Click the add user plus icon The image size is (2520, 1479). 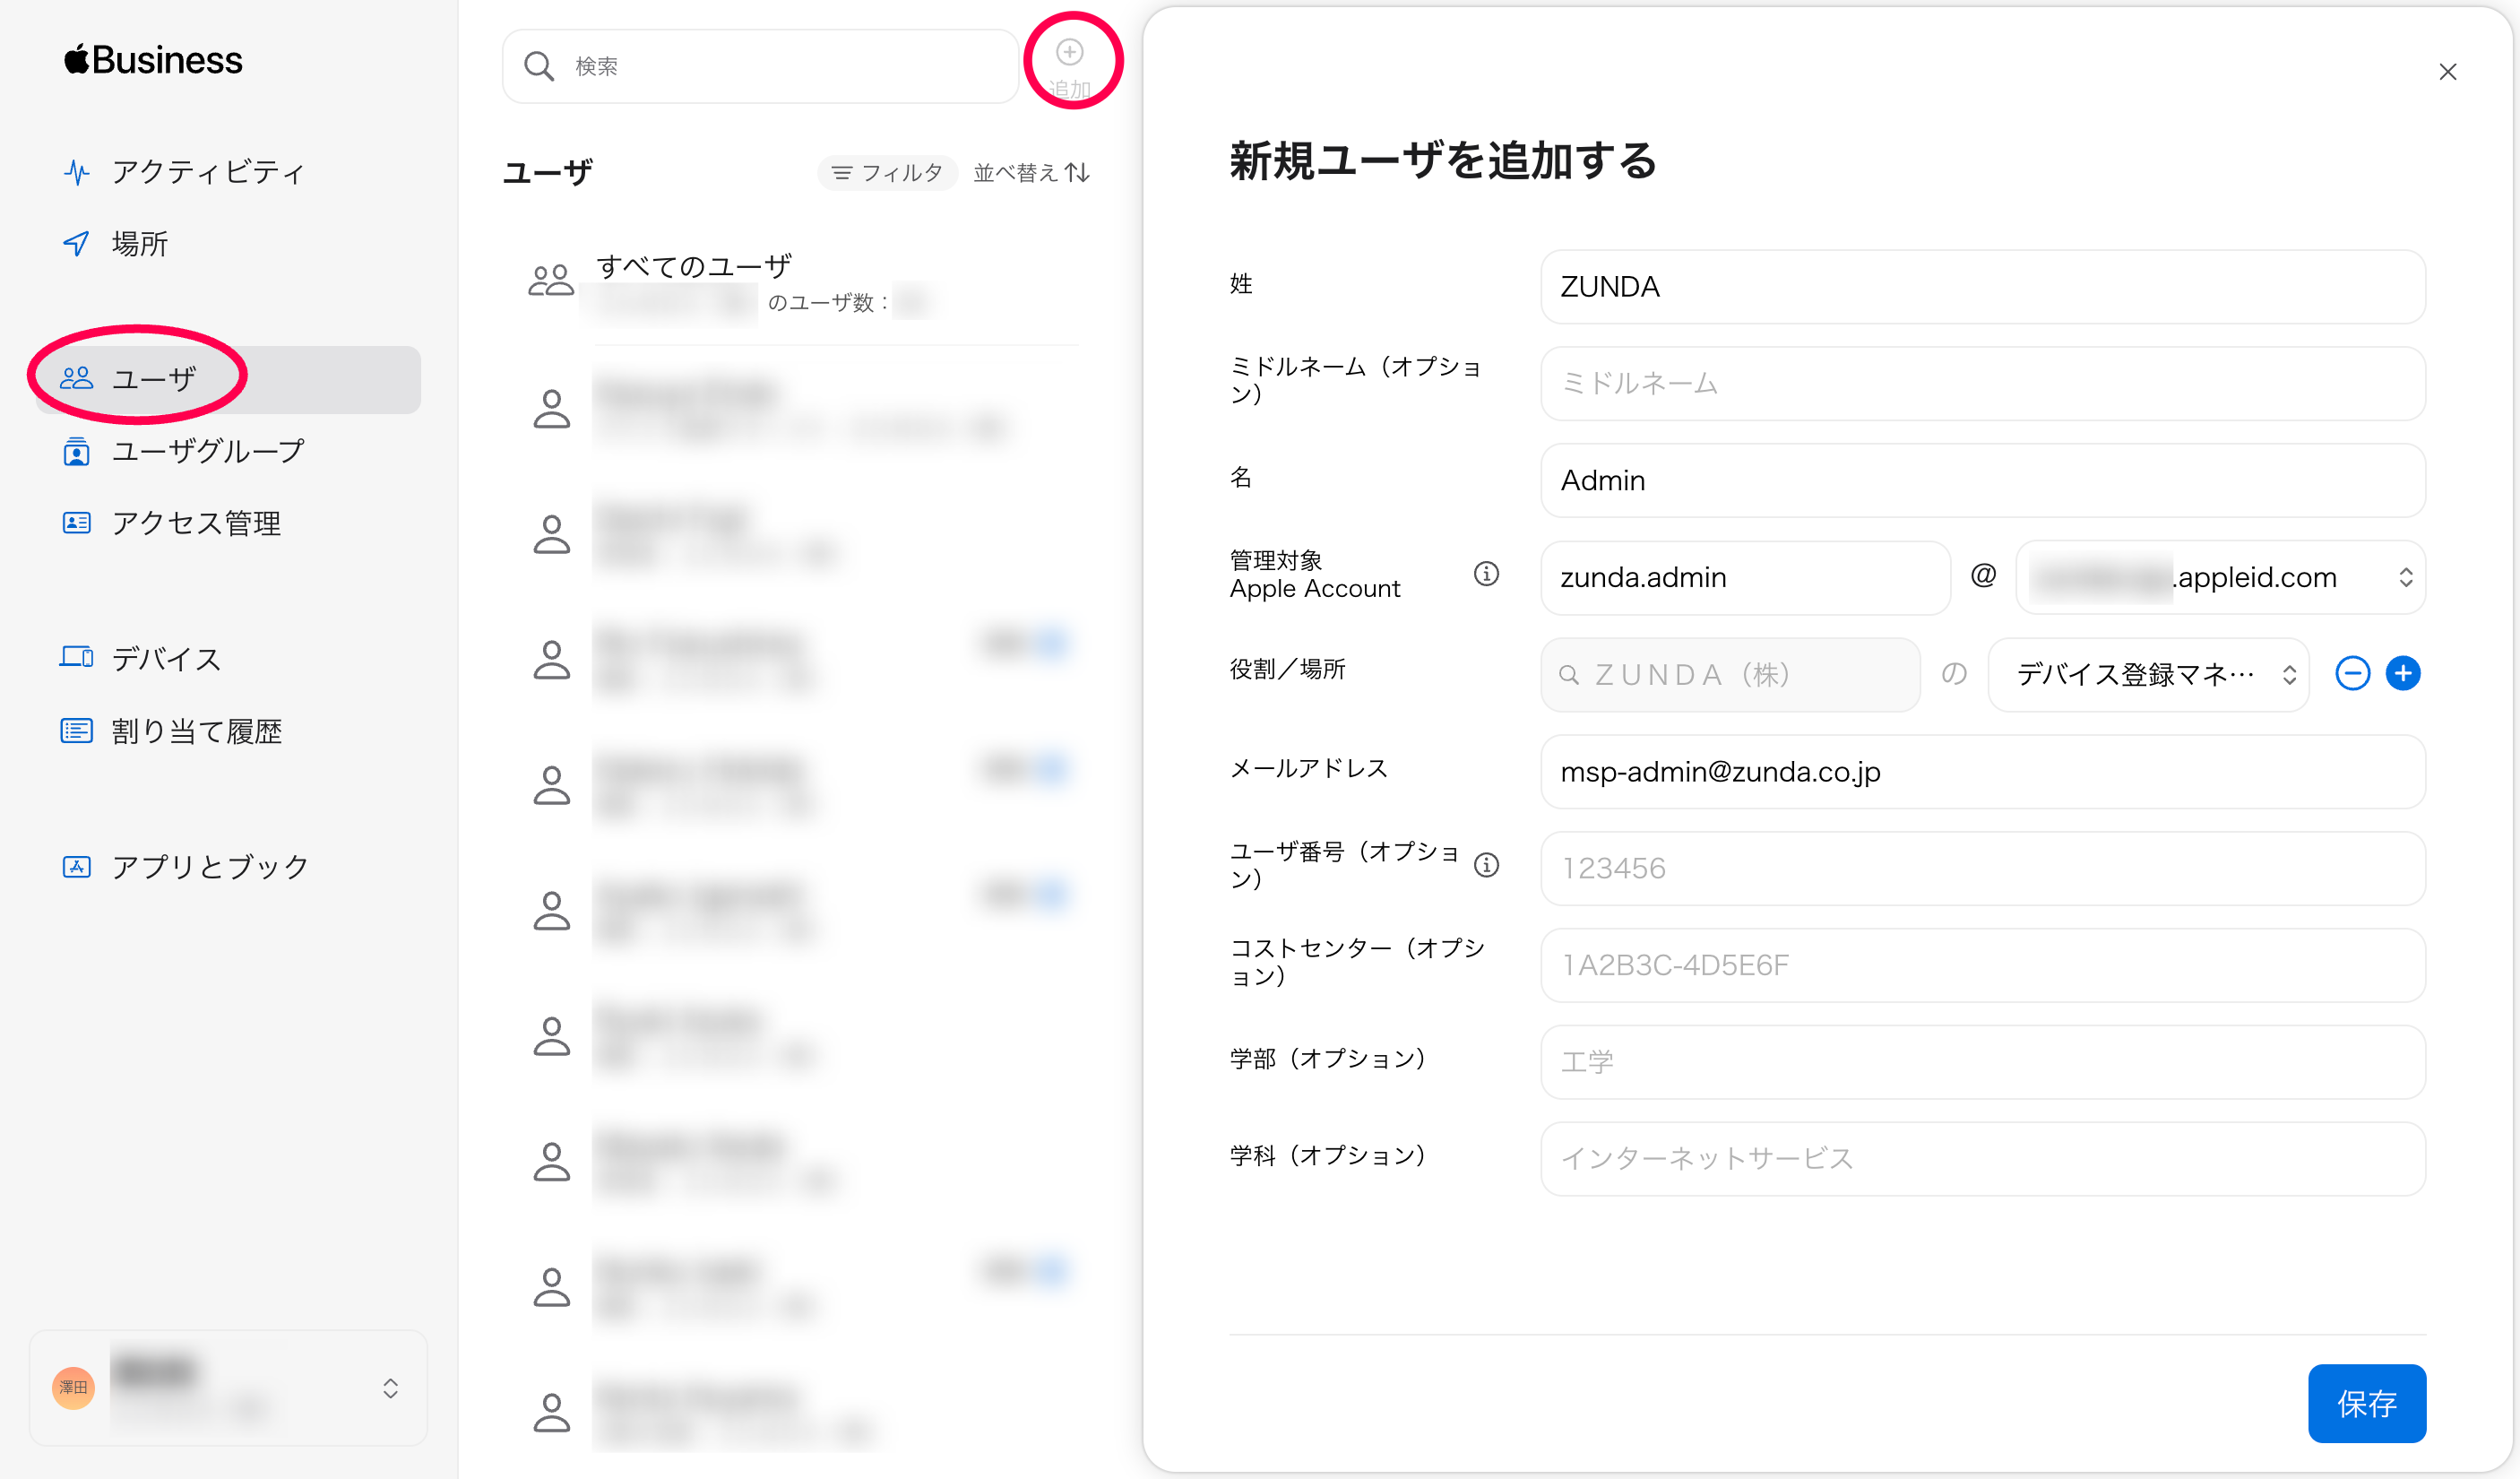tap(1069, 53)
